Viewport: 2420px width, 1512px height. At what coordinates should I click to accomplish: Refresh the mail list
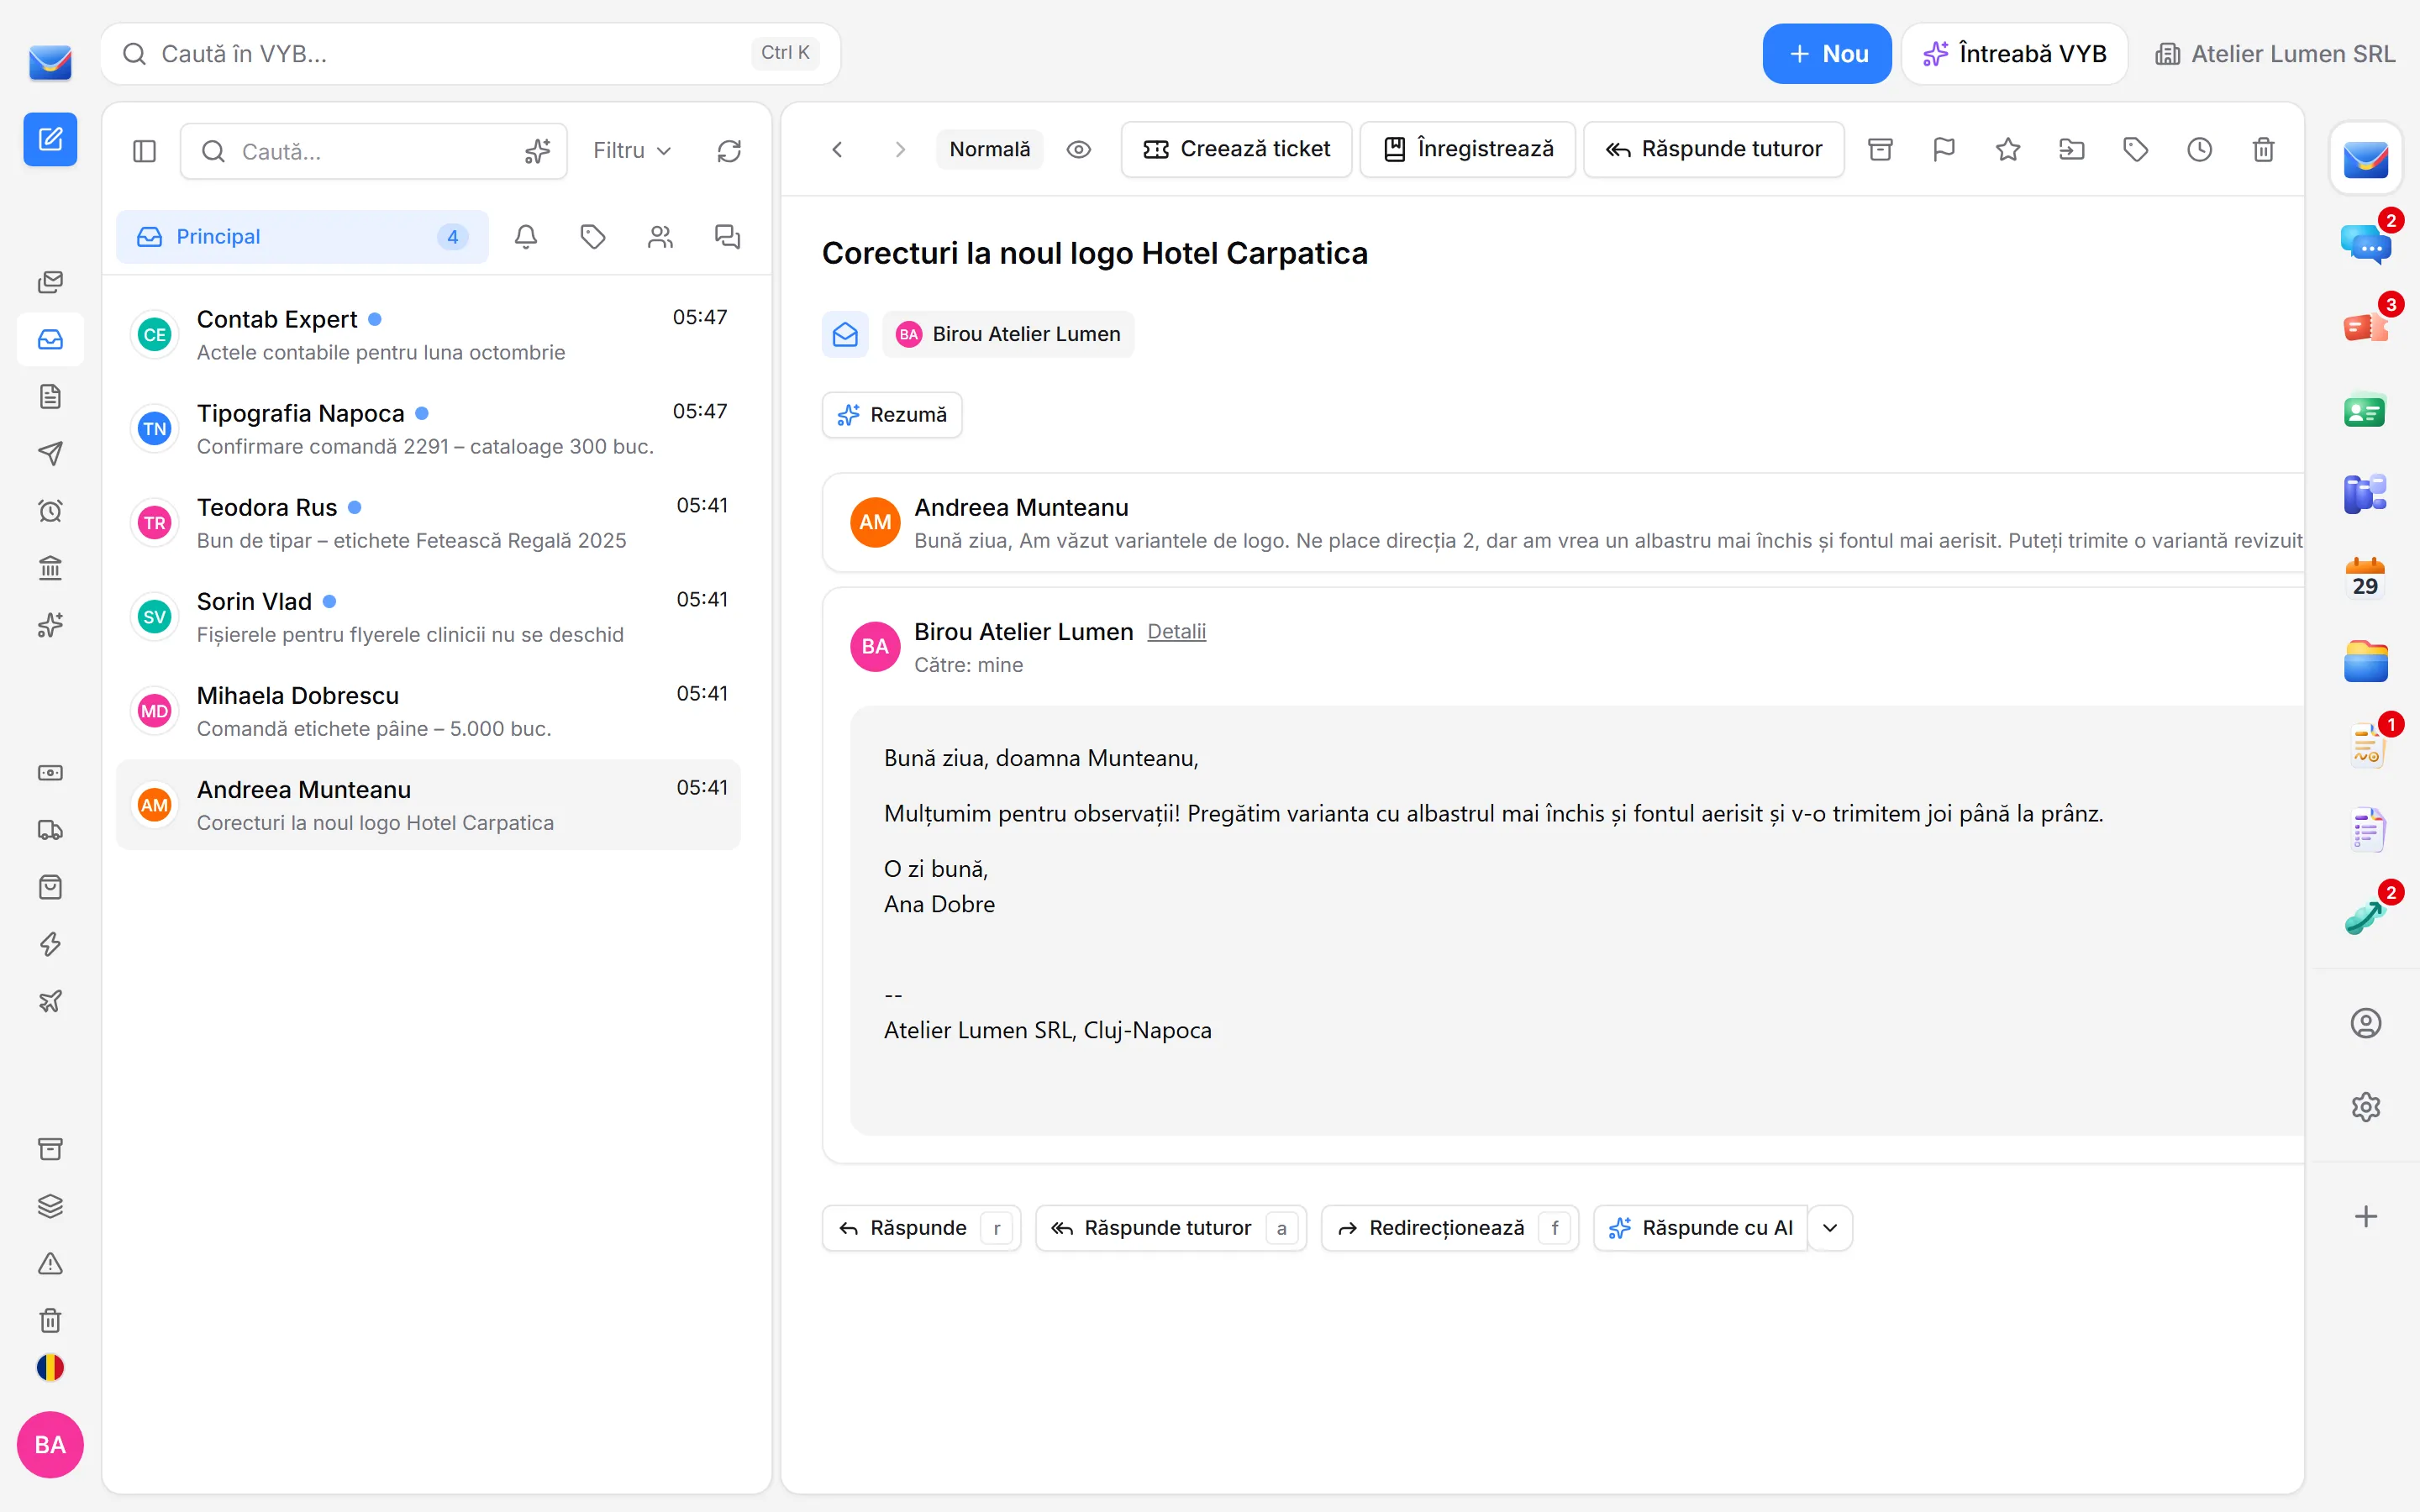[729, 151]
